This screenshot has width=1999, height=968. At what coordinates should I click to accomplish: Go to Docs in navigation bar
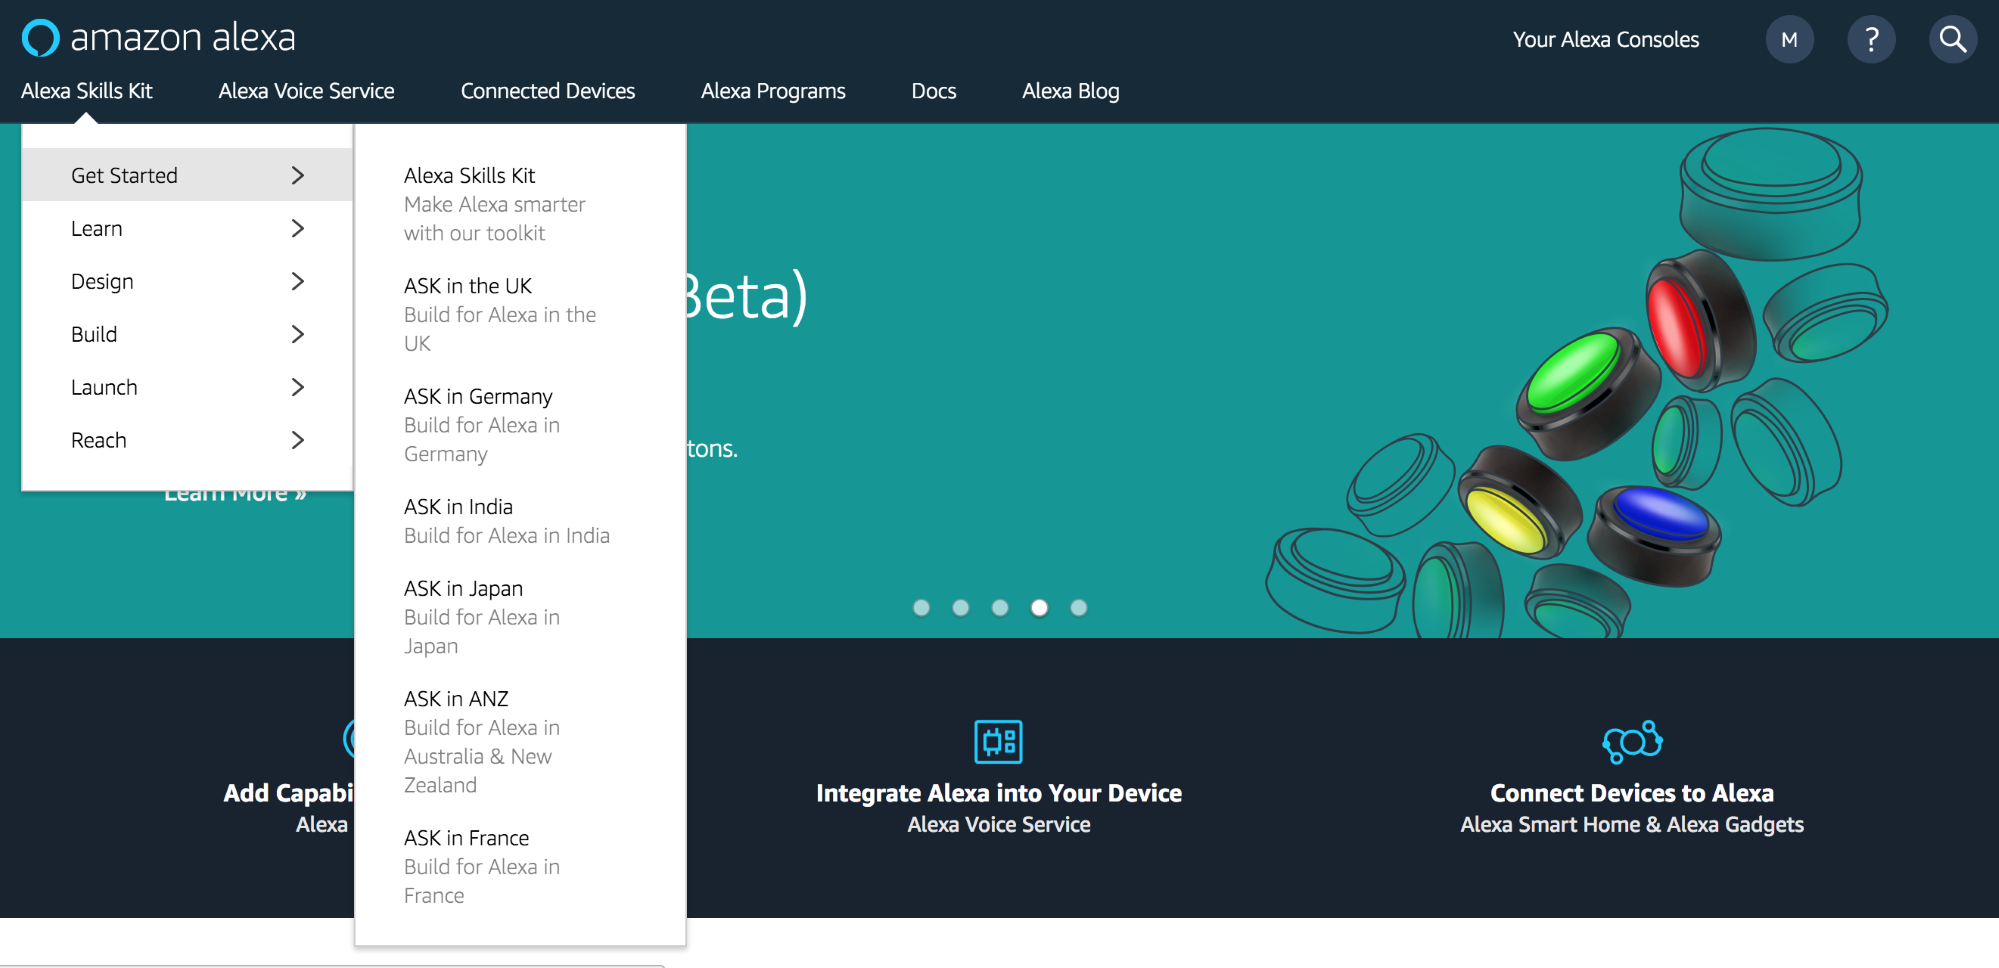pyautogui.click(x=934, y=91)
